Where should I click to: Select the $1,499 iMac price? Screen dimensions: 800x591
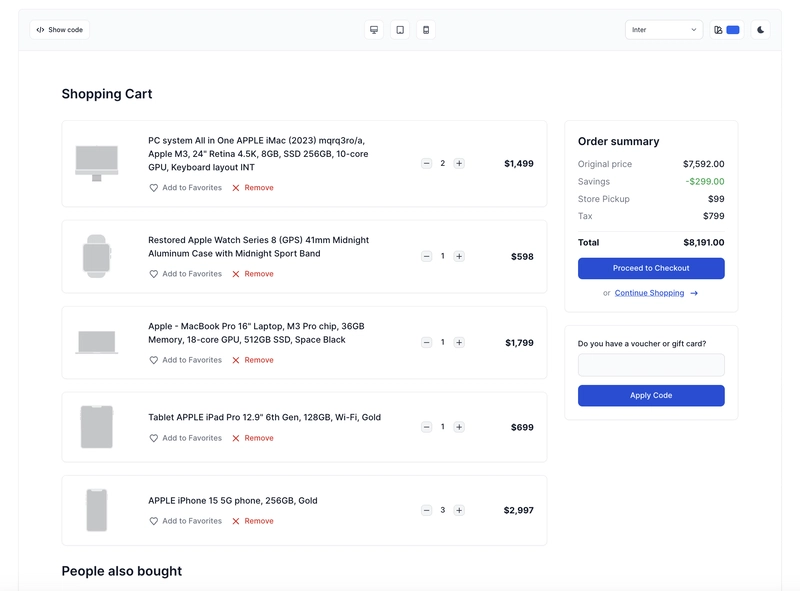[x=519, y=163]
